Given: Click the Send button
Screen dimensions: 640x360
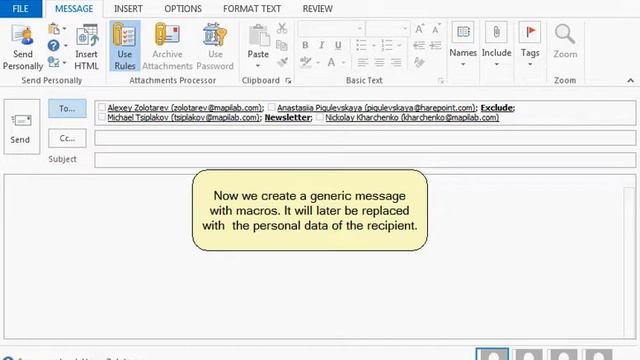Looking at the screenshot, I should (22, 127).
